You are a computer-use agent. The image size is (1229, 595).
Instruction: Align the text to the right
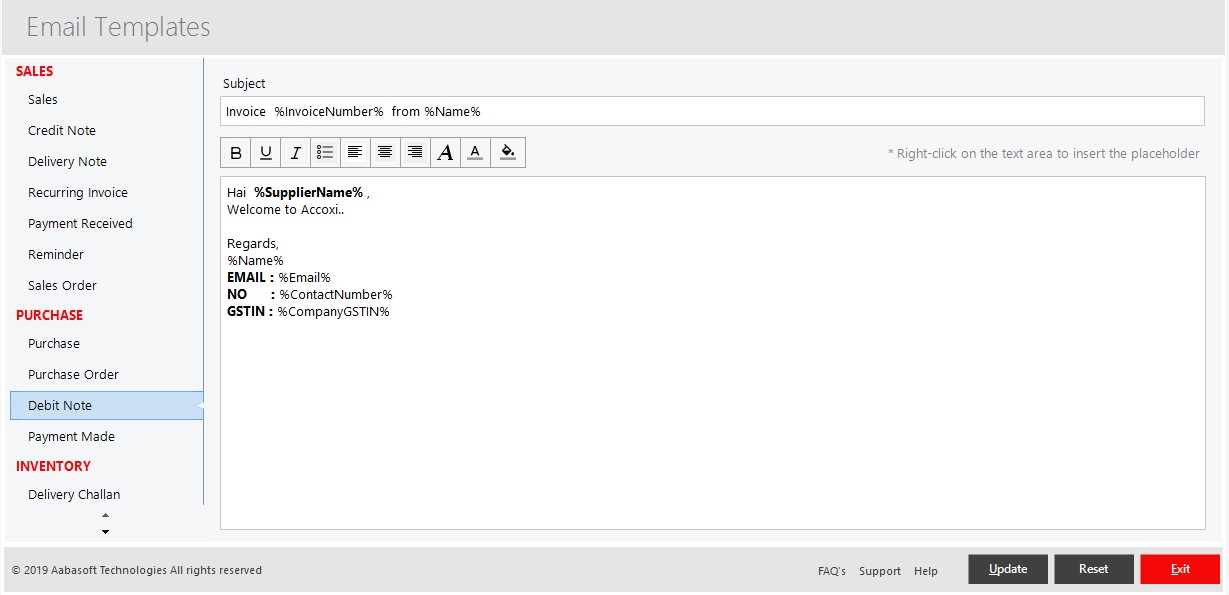point(415,152)
